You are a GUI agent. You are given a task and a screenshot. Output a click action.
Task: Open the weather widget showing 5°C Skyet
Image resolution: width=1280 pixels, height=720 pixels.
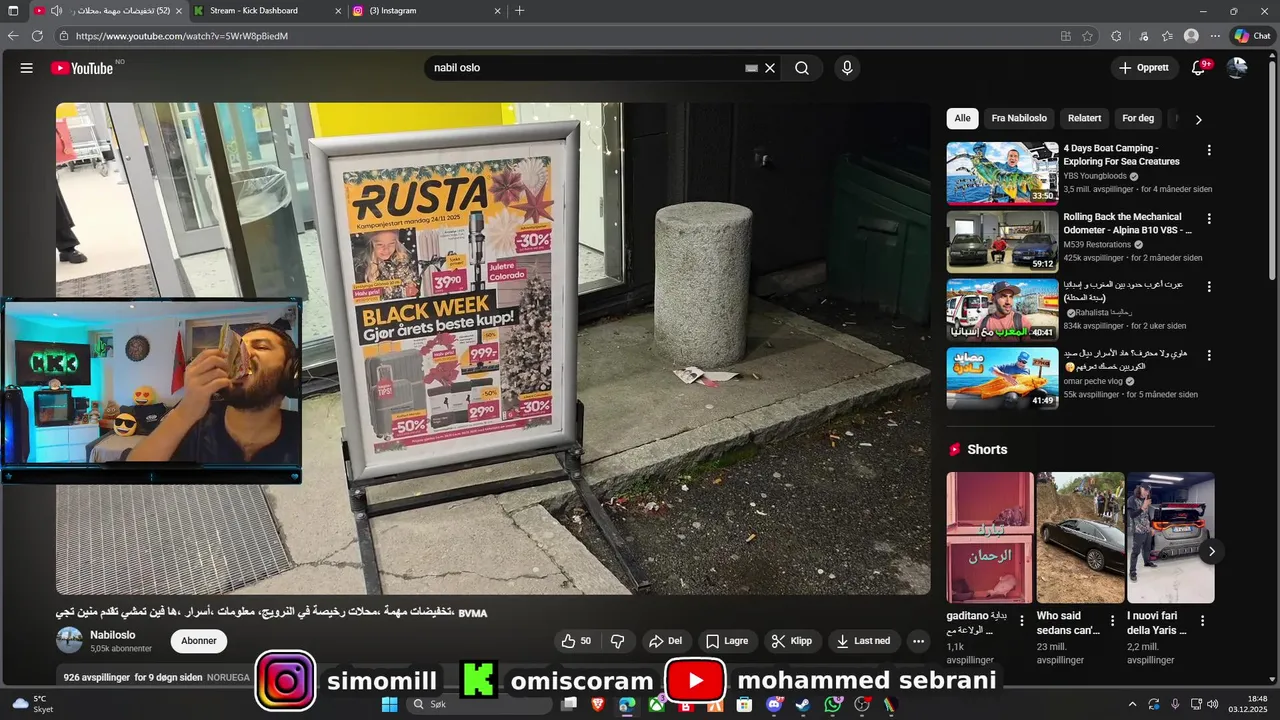33,704
